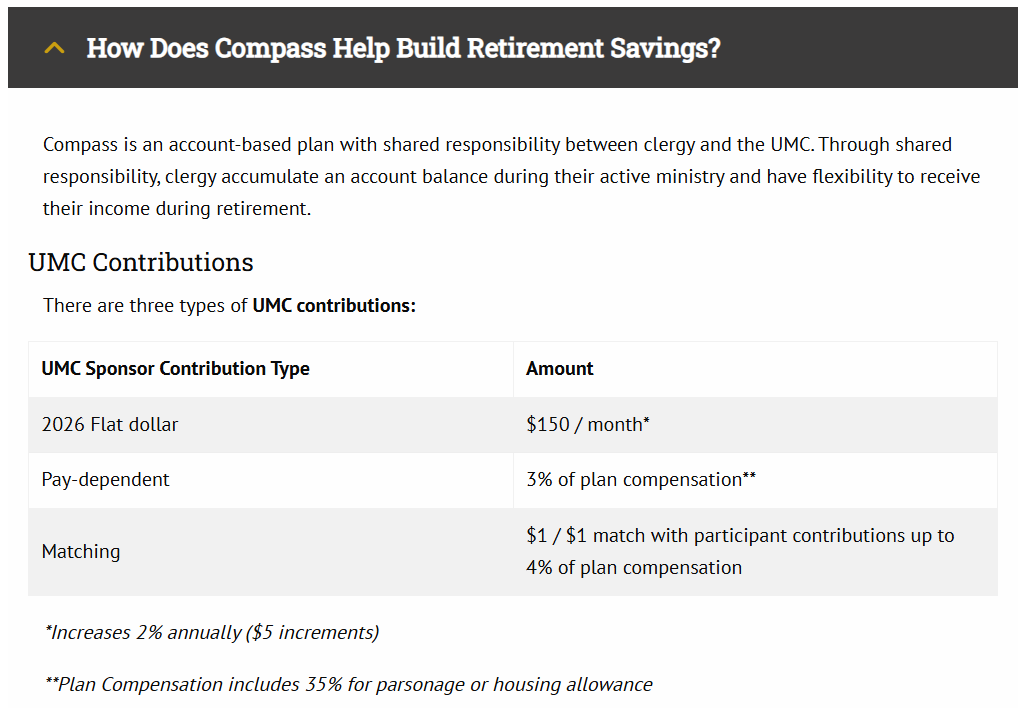
Task: Select the "2026 Flat dollar" table cell
Action: coord(110,424)
